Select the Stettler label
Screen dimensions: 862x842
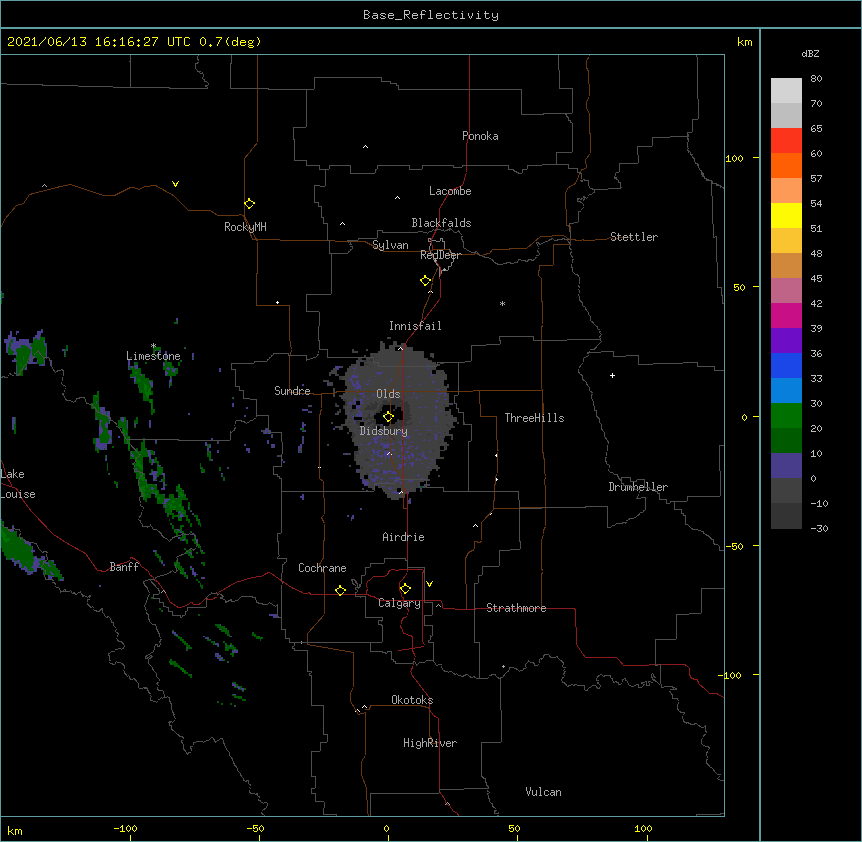634,237
